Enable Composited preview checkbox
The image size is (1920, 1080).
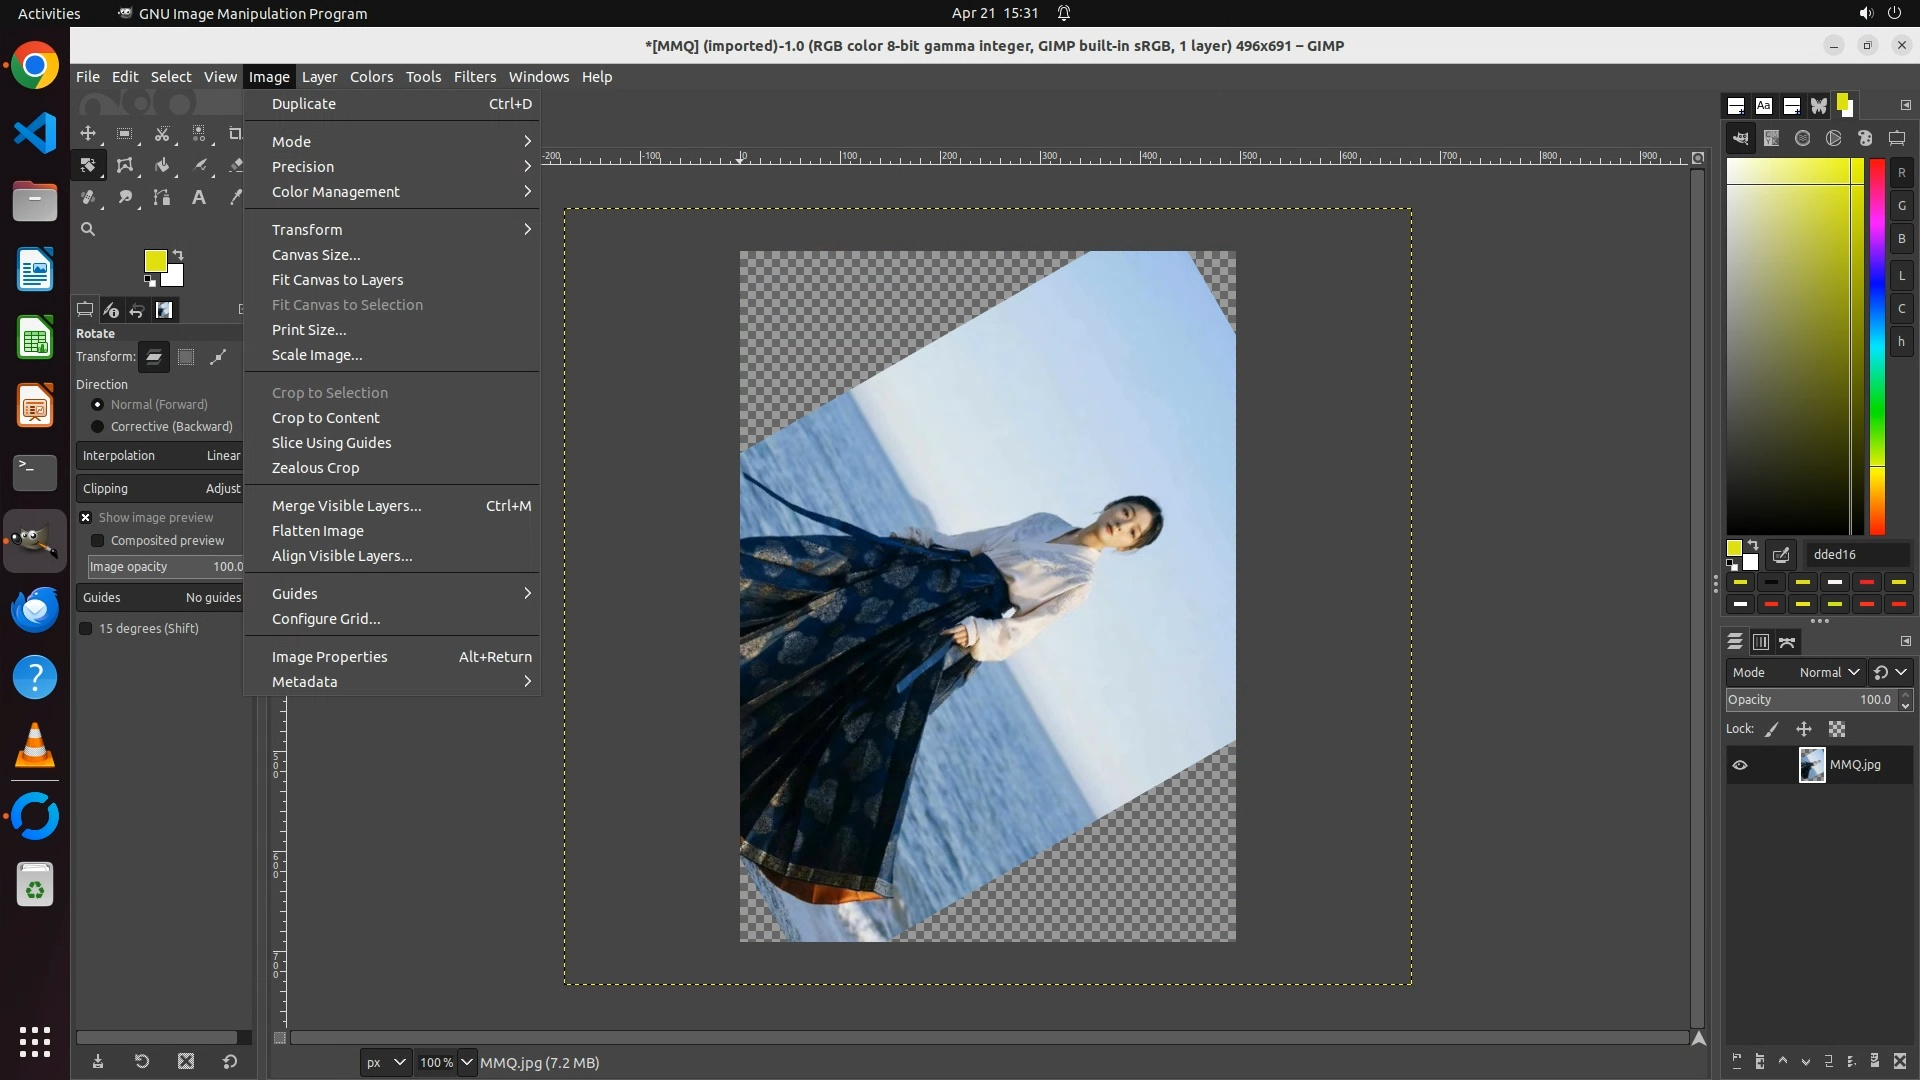(x=98, y=541)
